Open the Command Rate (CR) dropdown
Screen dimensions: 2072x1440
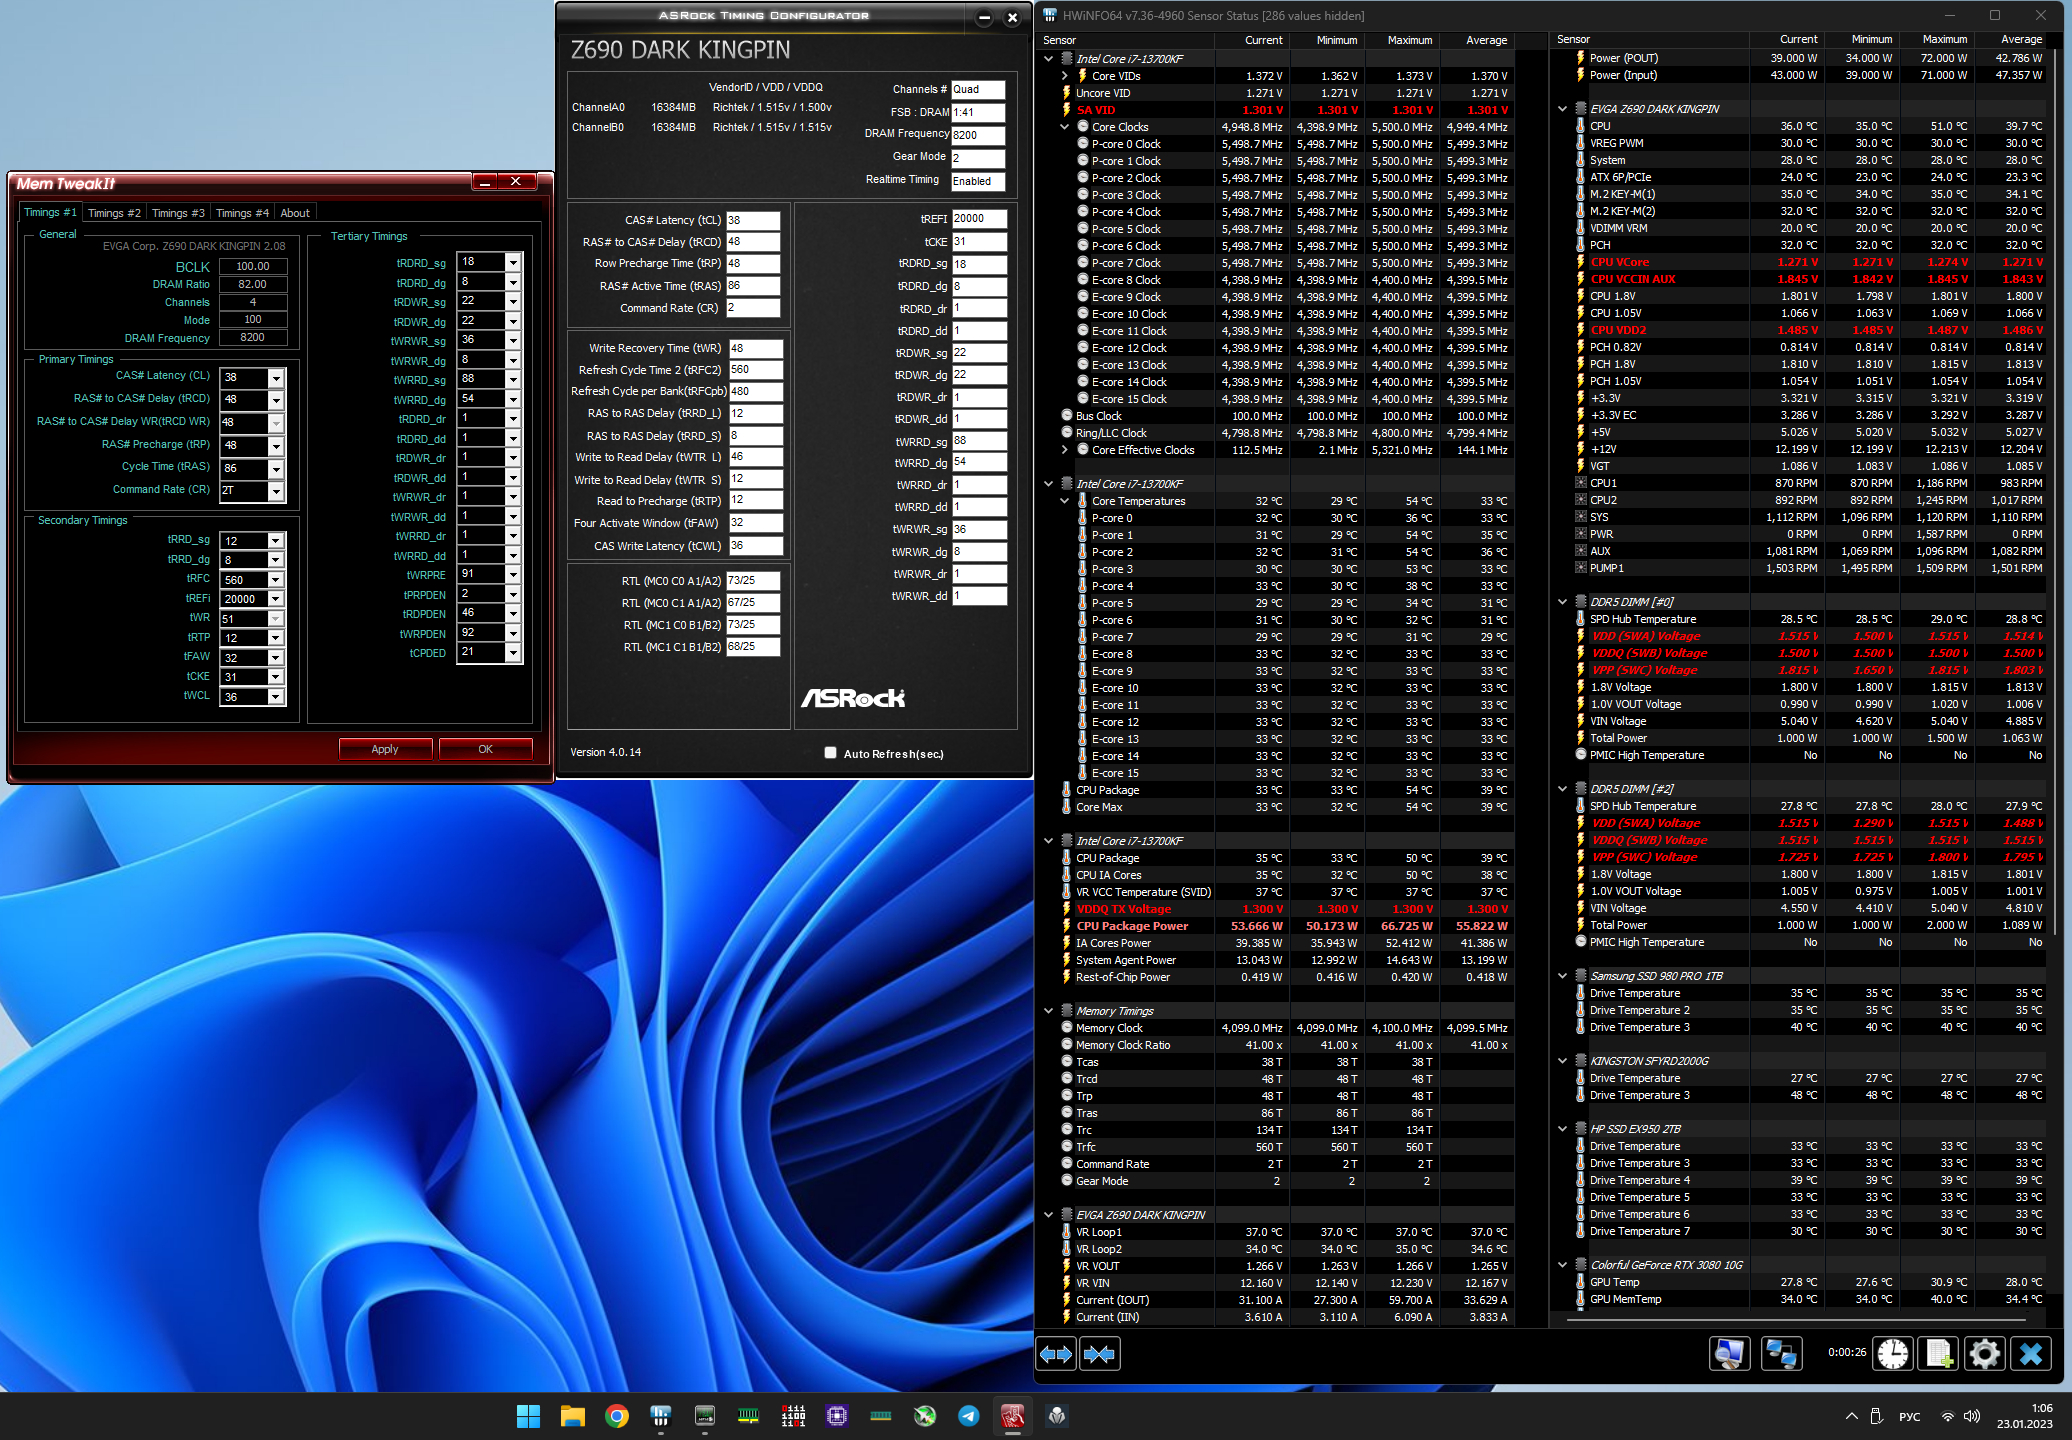click(x=276, y=491)
